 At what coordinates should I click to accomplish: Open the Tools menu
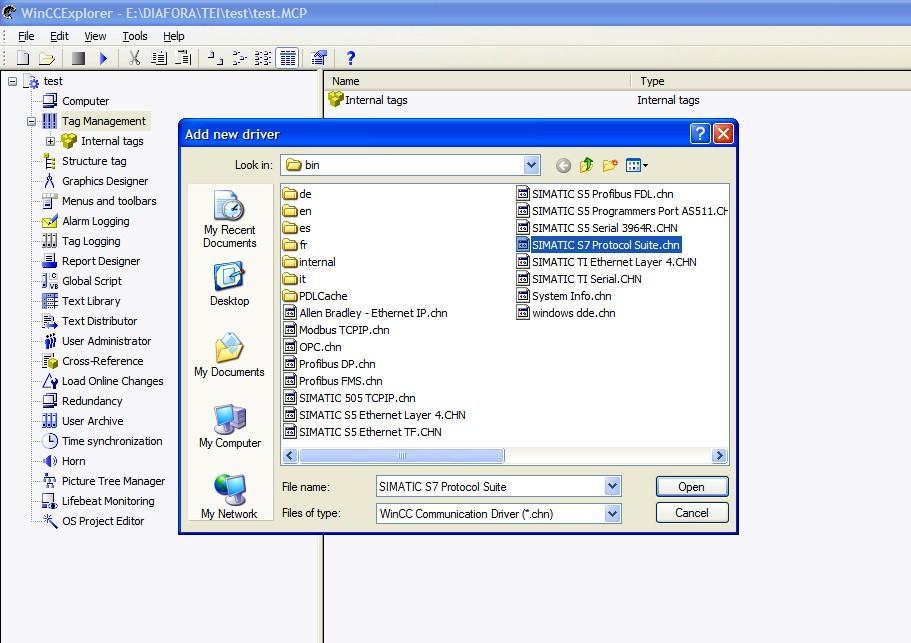135,36
